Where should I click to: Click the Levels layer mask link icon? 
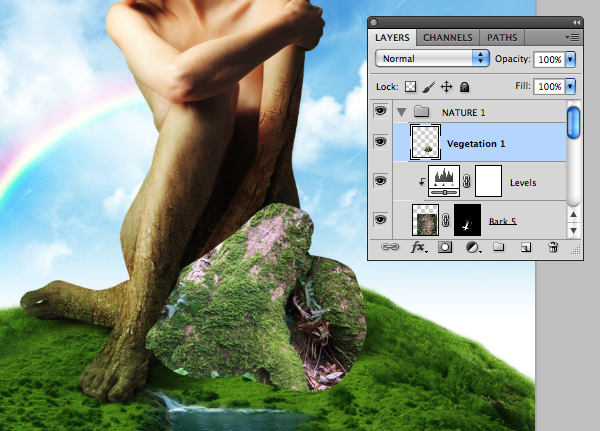(466, 181)
